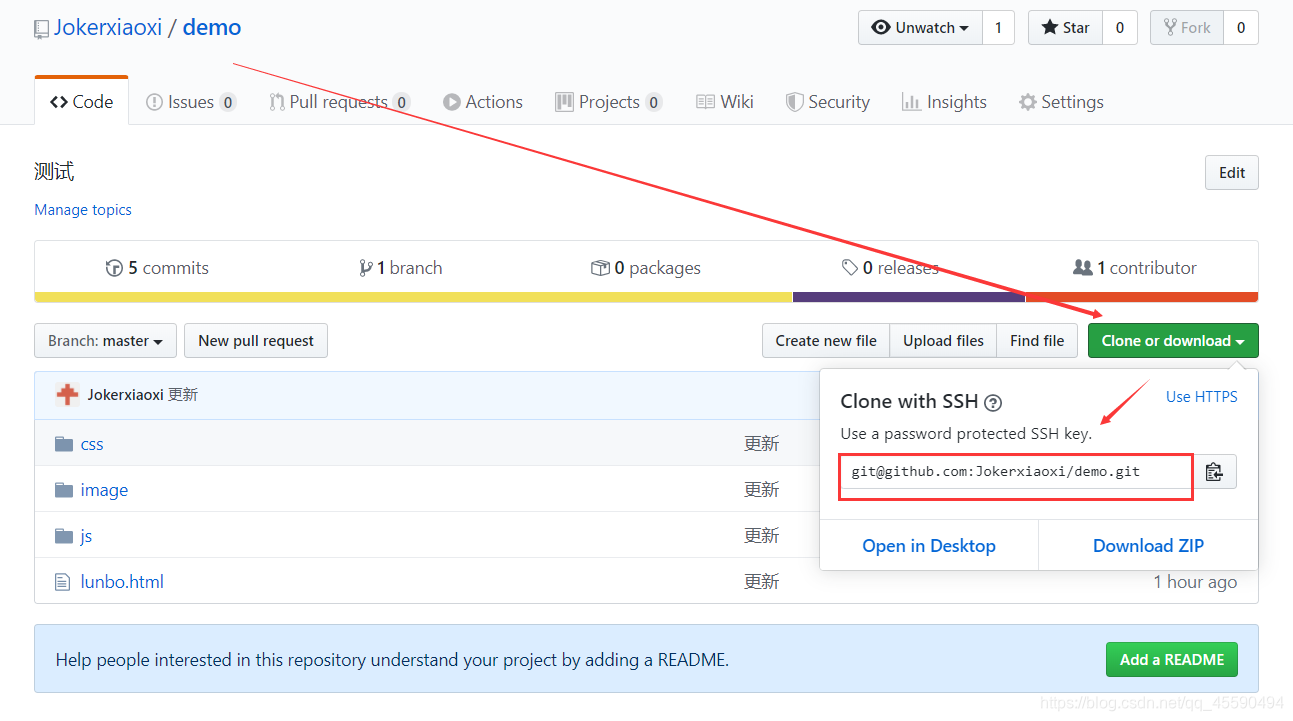Select the SSH clone URL field
1293x721 pixels.
[x=1016, y=472]
